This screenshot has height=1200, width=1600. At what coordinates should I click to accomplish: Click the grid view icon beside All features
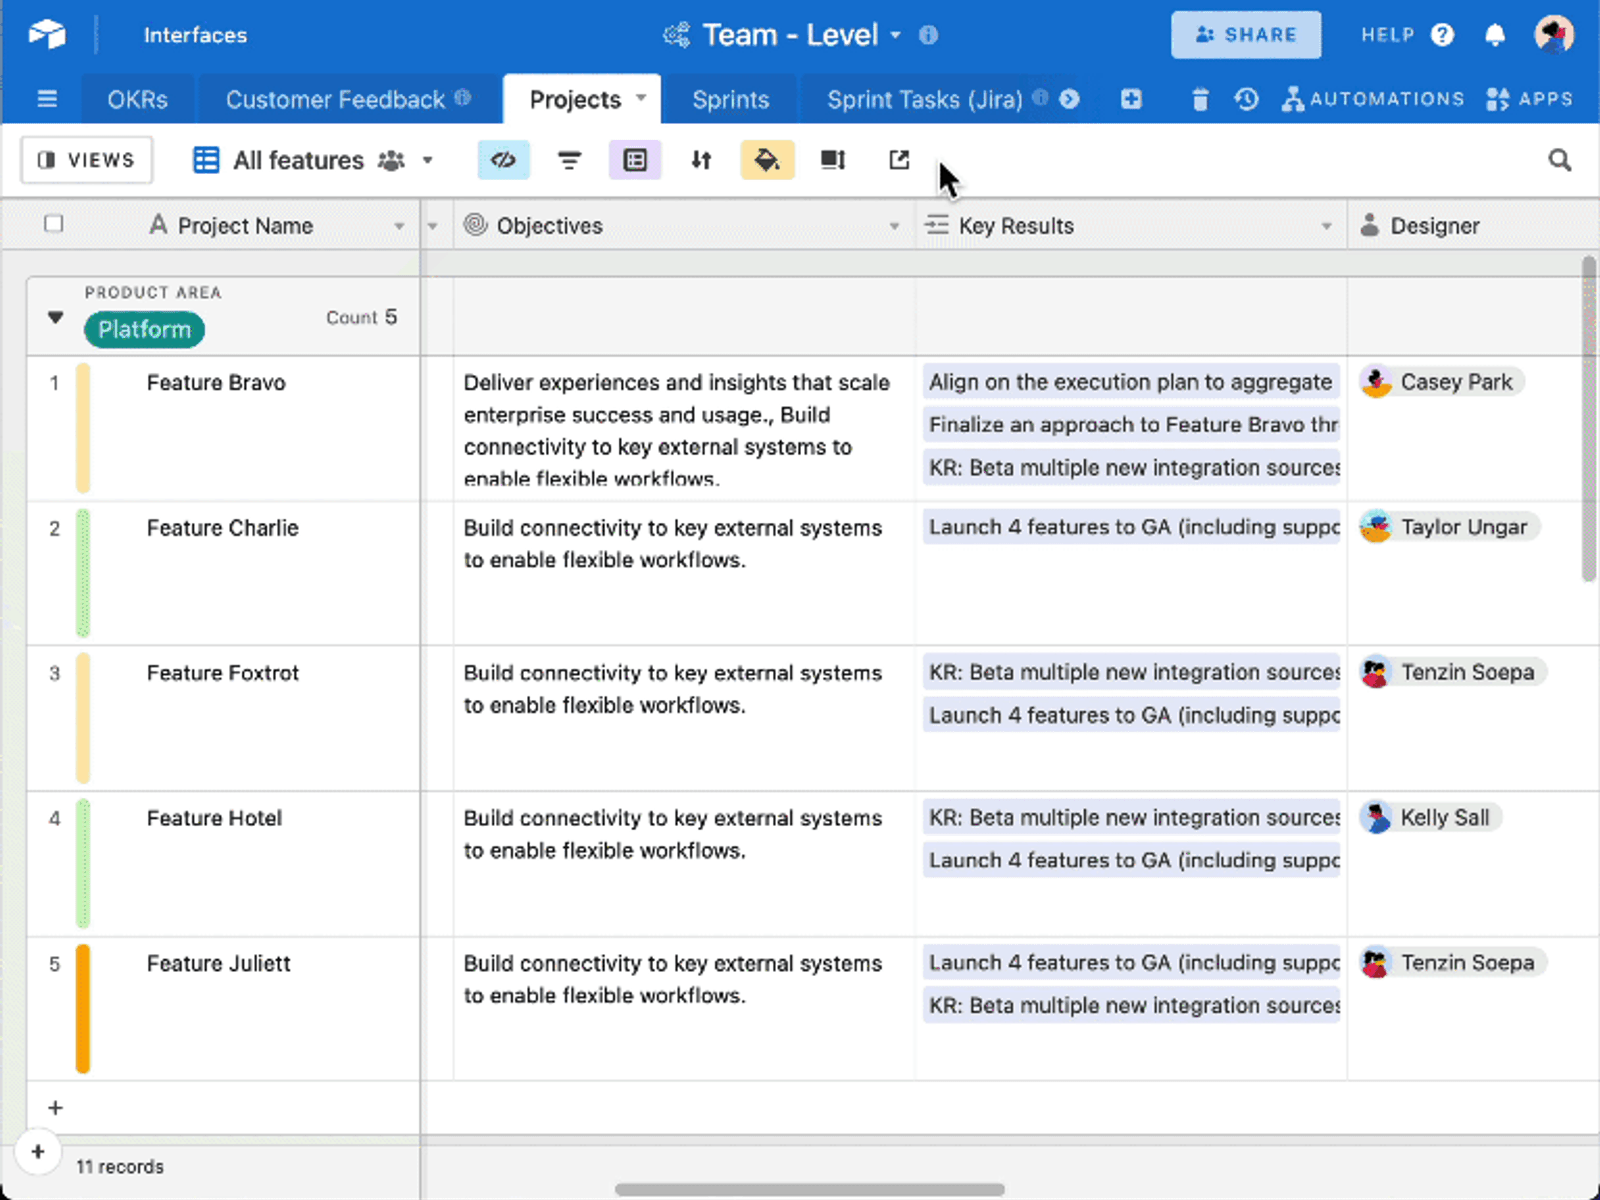tap(206, 160)
